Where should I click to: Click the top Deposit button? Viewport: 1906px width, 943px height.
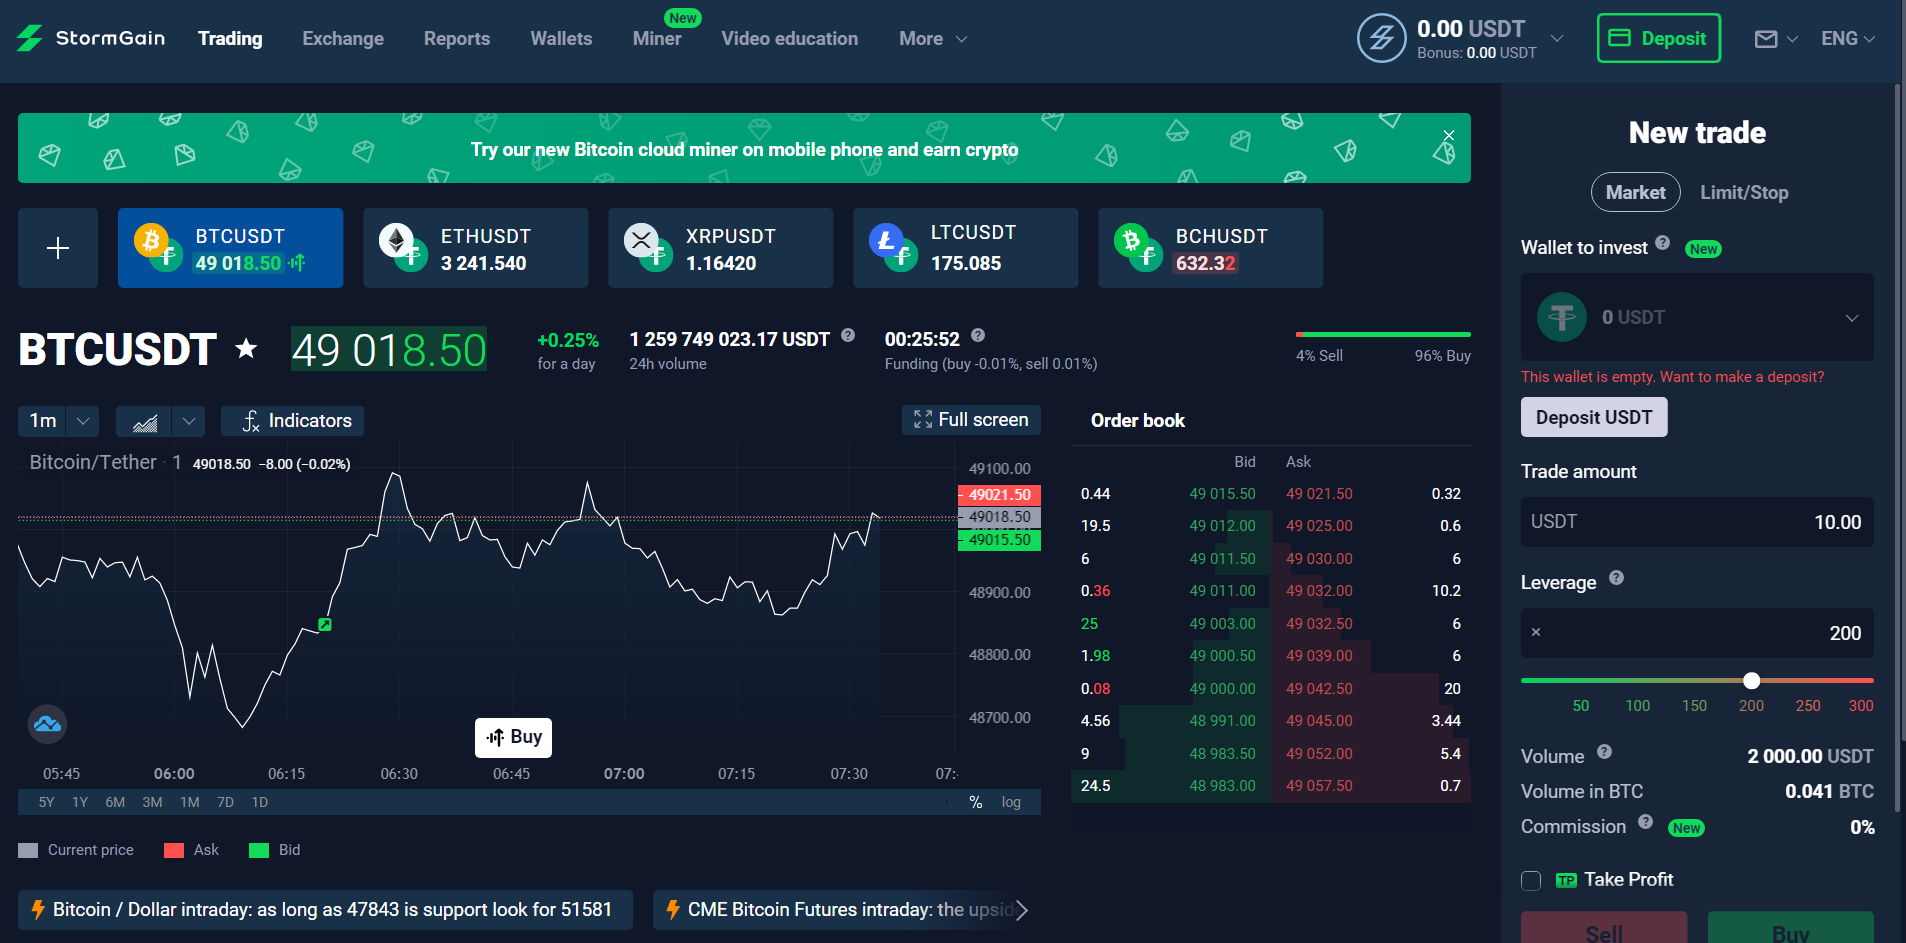coord(1659,38)
